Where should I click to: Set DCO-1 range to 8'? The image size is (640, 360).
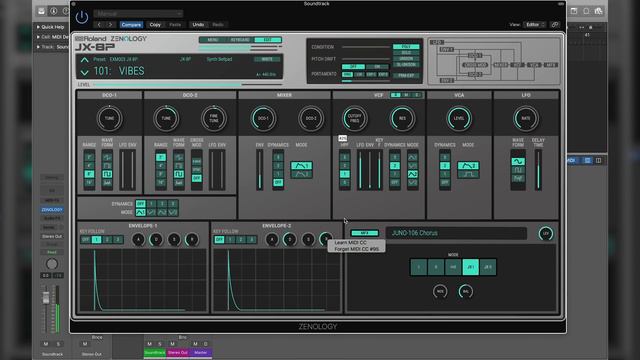(89, 174)
